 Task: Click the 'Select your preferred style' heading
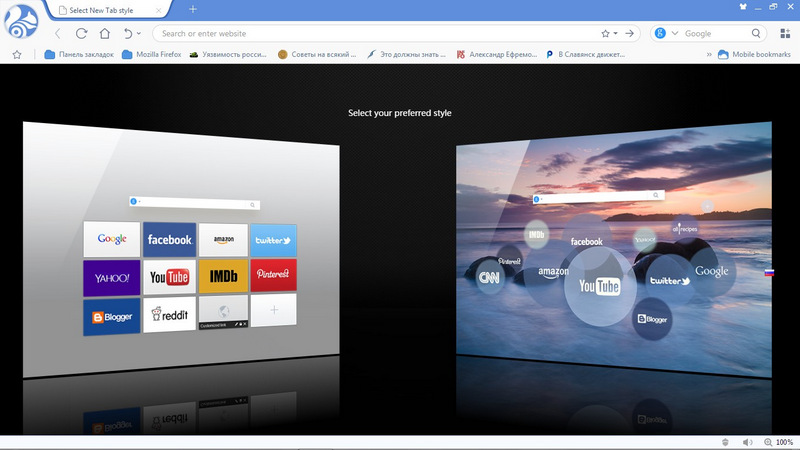click(x=399, y=113)
